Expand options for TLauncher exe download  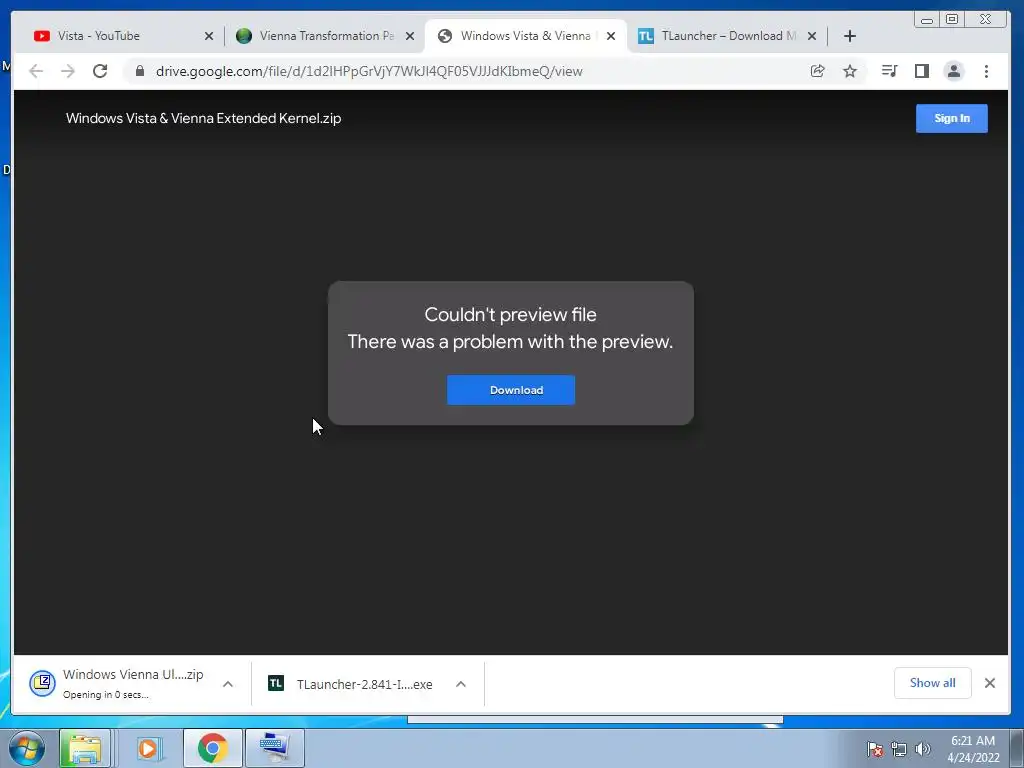pos(461,684)
